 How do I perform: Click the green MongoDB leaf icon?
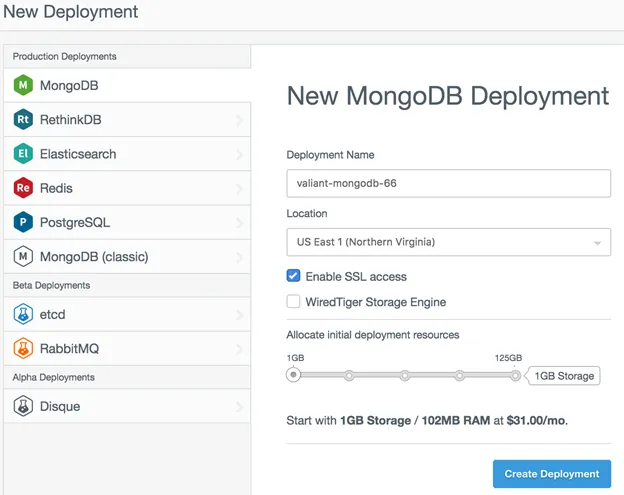click(23, 86)
